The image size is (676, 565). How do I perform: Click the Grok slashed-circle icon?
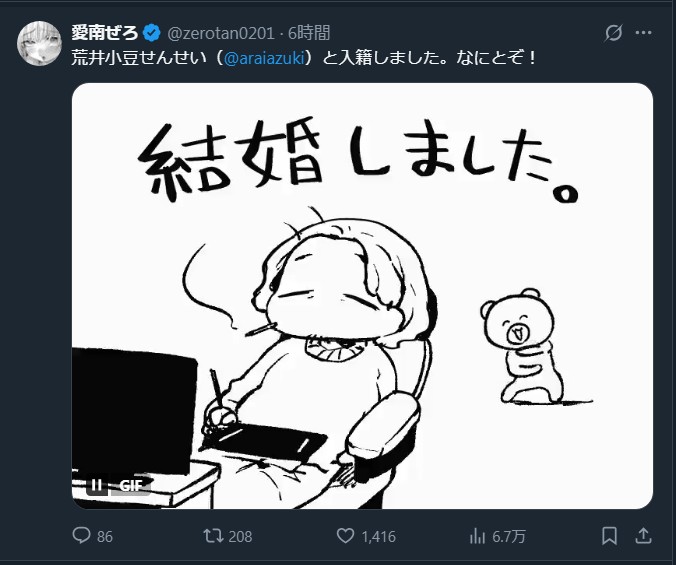[613, 33]
